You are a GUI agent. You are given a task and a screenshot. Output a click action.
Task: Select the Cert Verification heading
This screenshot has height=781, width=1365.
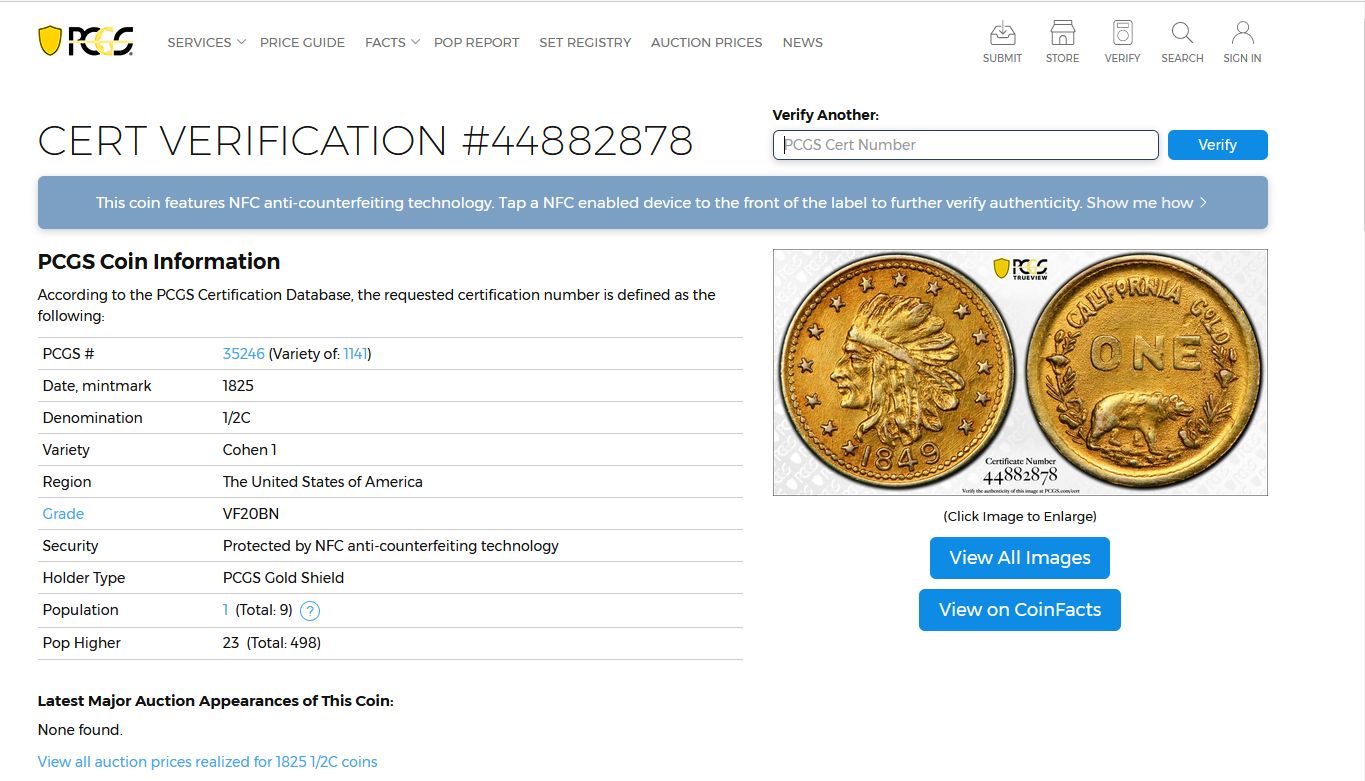(365, 141)
